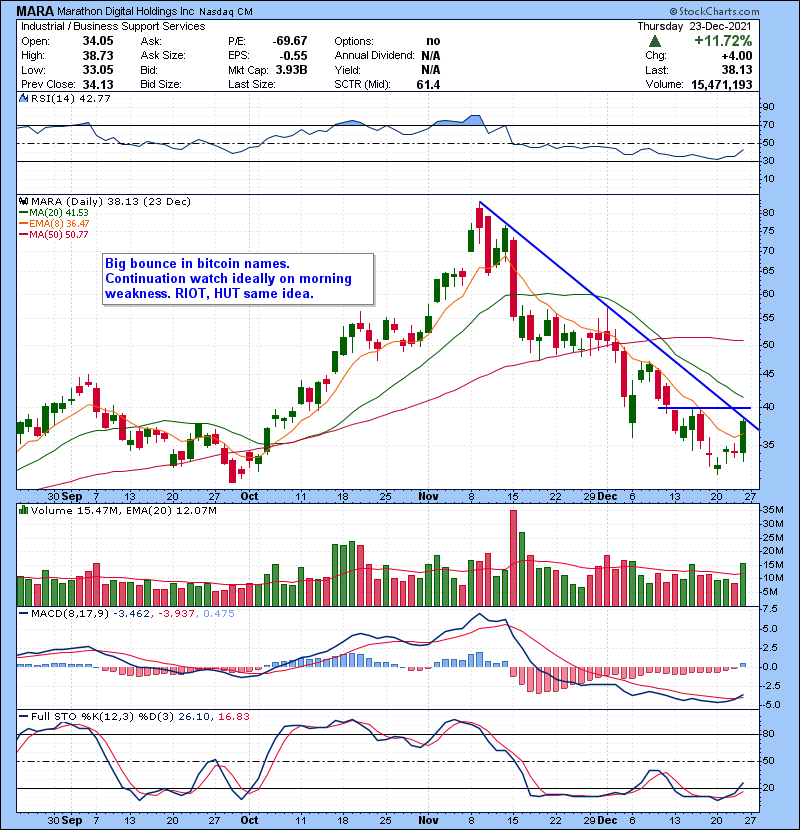Screen dimensions: 800x830
Task: Click the EMA(8) 36.47 legend entry
Action: pyautogui.click(x=55, y=223)
